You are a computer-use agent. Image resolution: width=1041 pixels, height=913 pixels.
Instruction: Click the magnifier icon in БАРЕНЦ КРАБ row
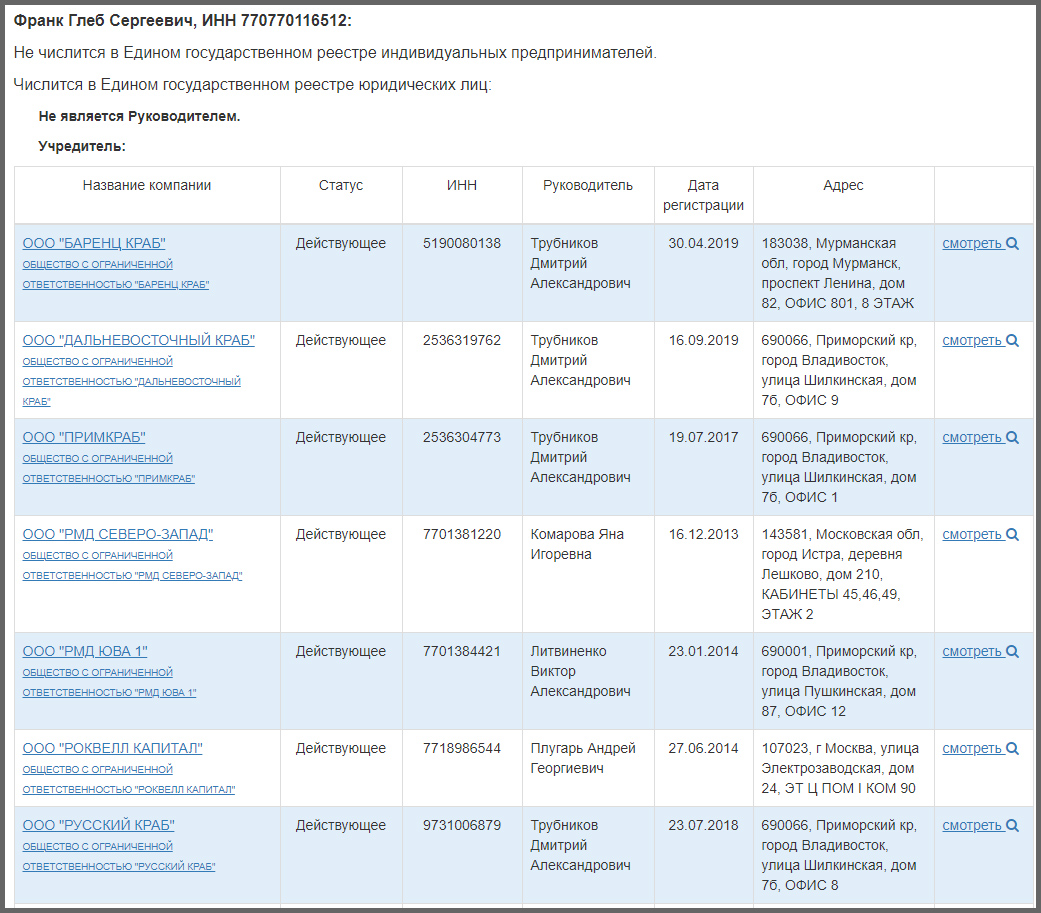click(1012, 244)
